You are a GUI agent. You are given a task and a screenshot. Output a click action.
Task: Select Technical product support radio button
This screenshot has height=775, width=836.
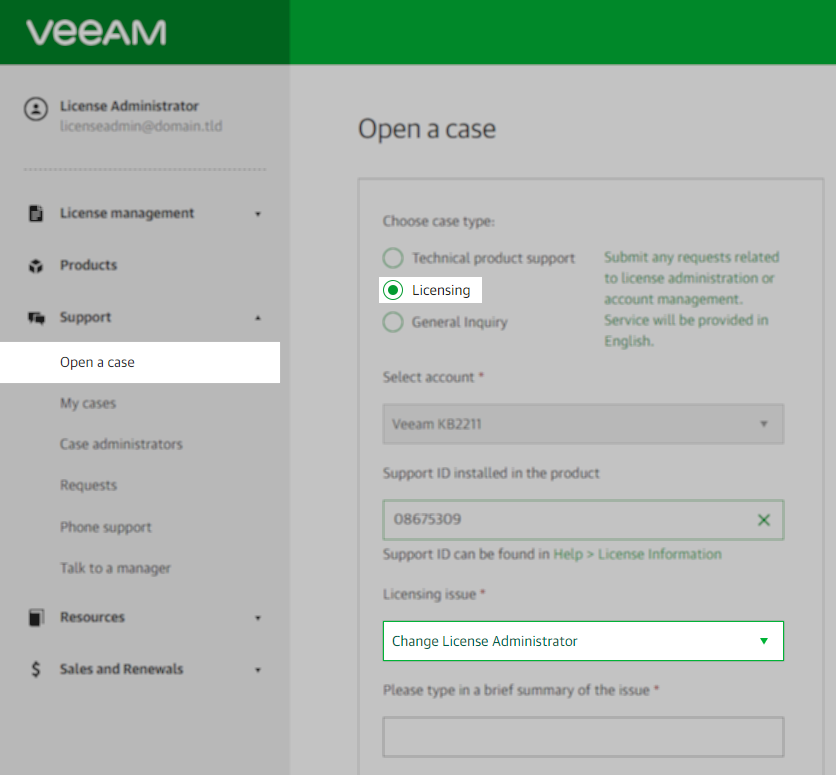[x=393, y=258]
